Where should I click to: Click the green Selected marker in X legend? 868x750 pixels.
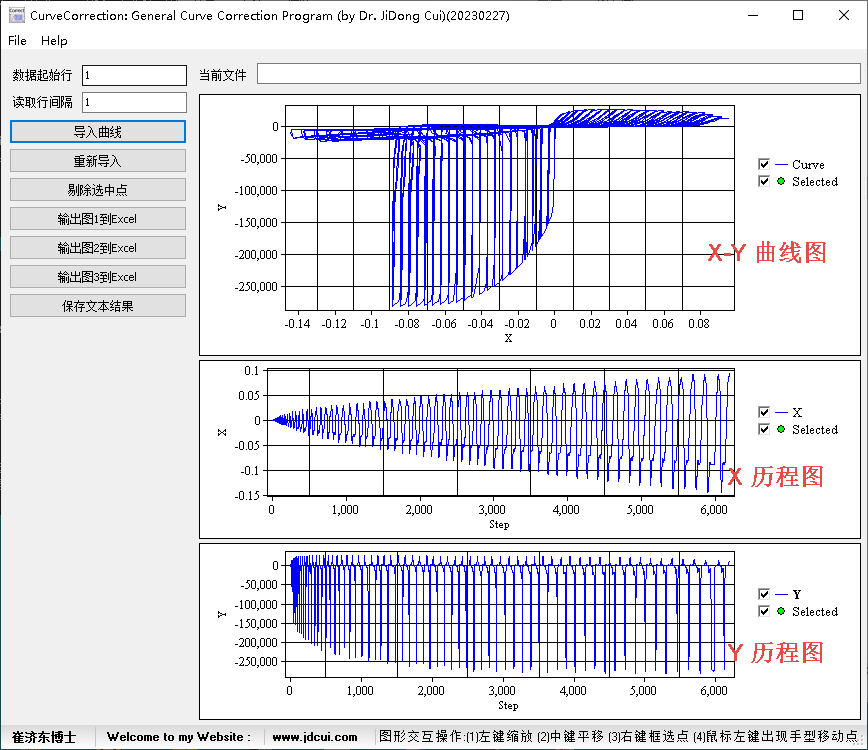point(781,429)
